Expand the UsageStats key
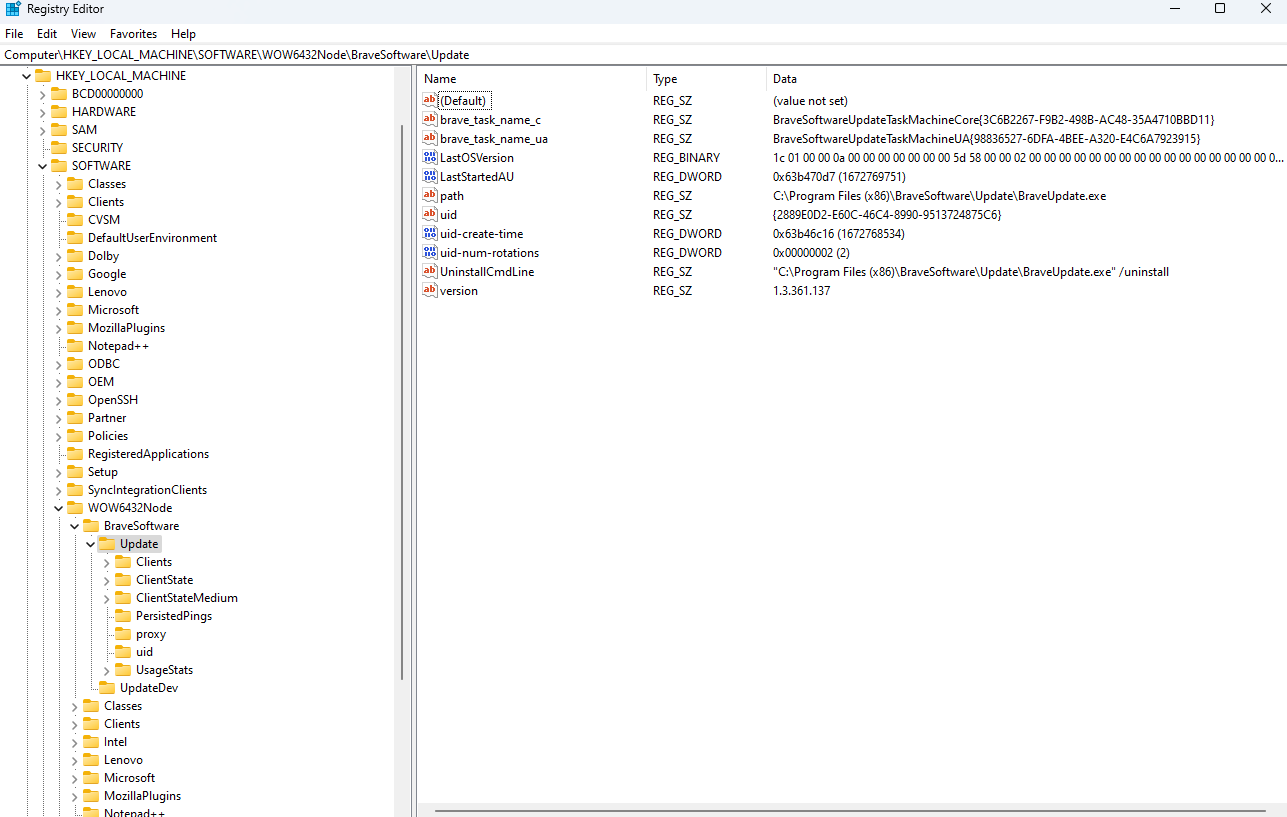 (x=106, y=670)
